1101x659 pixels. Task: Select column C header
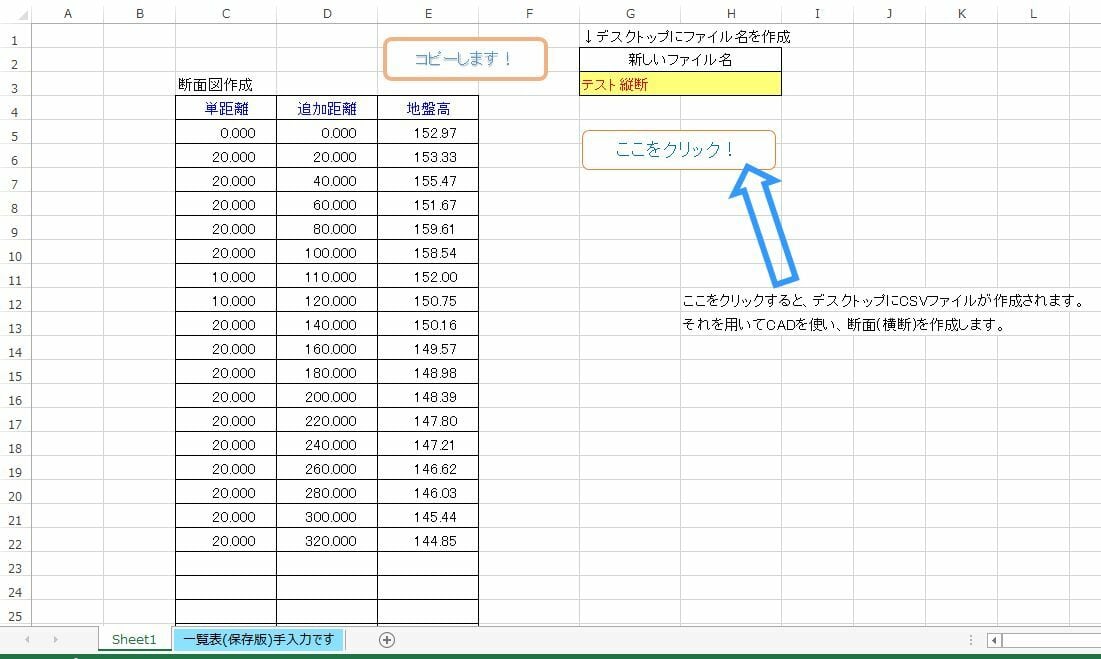pos(225,13)
